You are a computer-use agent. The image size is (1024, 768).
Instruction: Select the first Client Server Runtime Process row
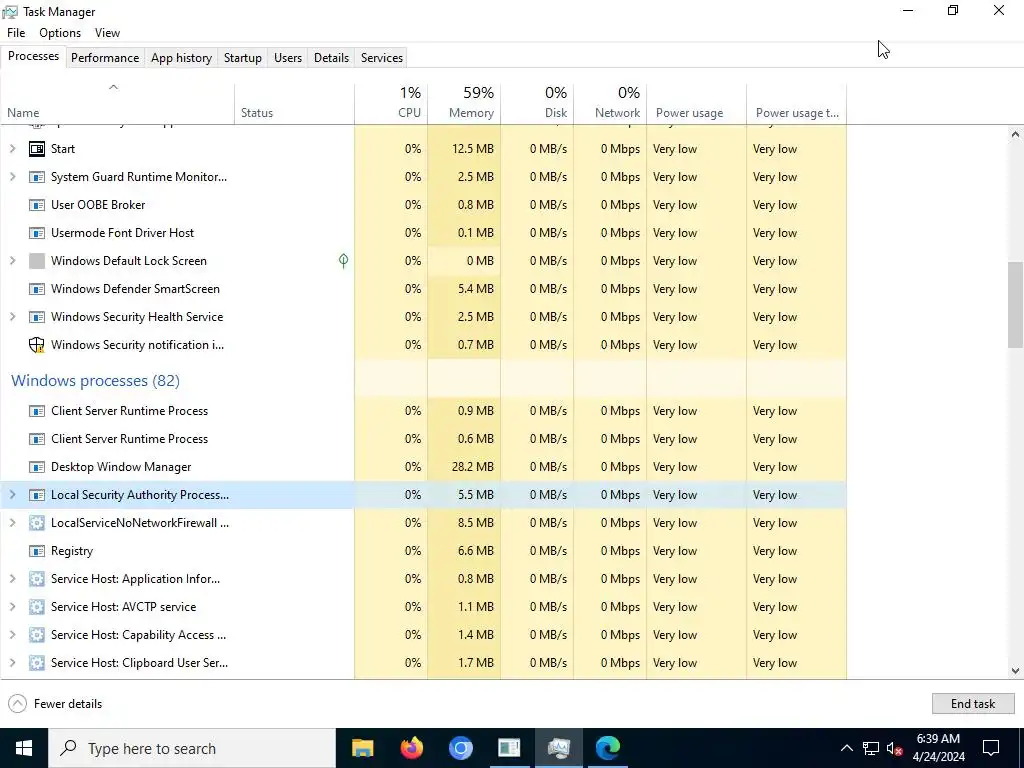423,411
